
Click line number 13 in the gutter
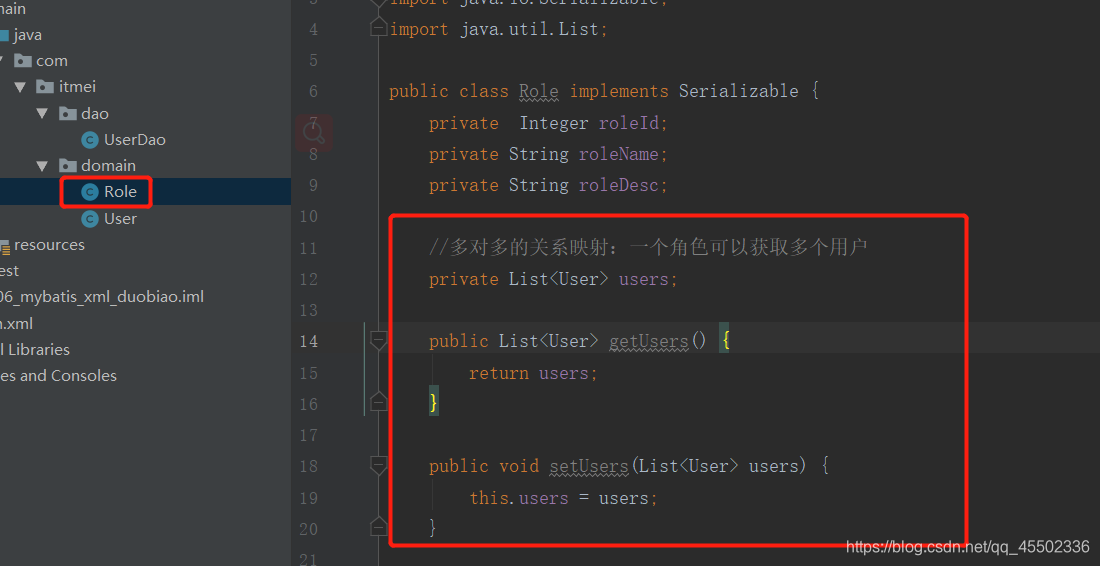click(x=308, y=310)
